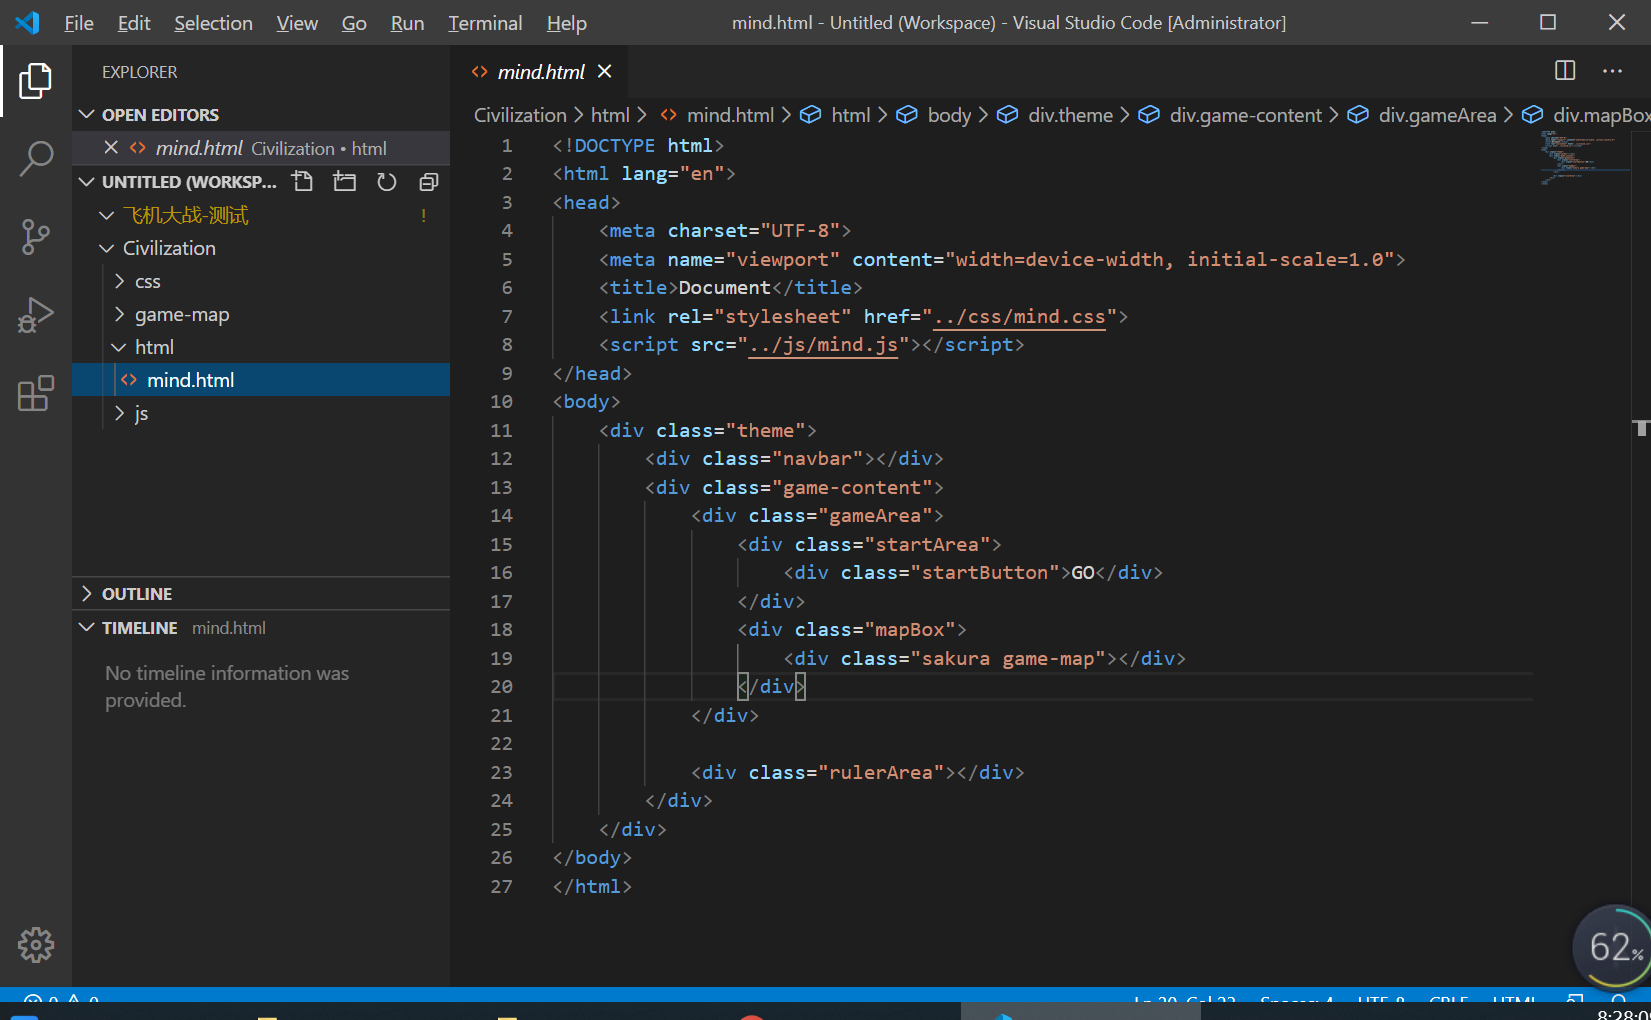Open the Selection menu
Viewport: 1651px width, 1020px height.
[213, 23]
